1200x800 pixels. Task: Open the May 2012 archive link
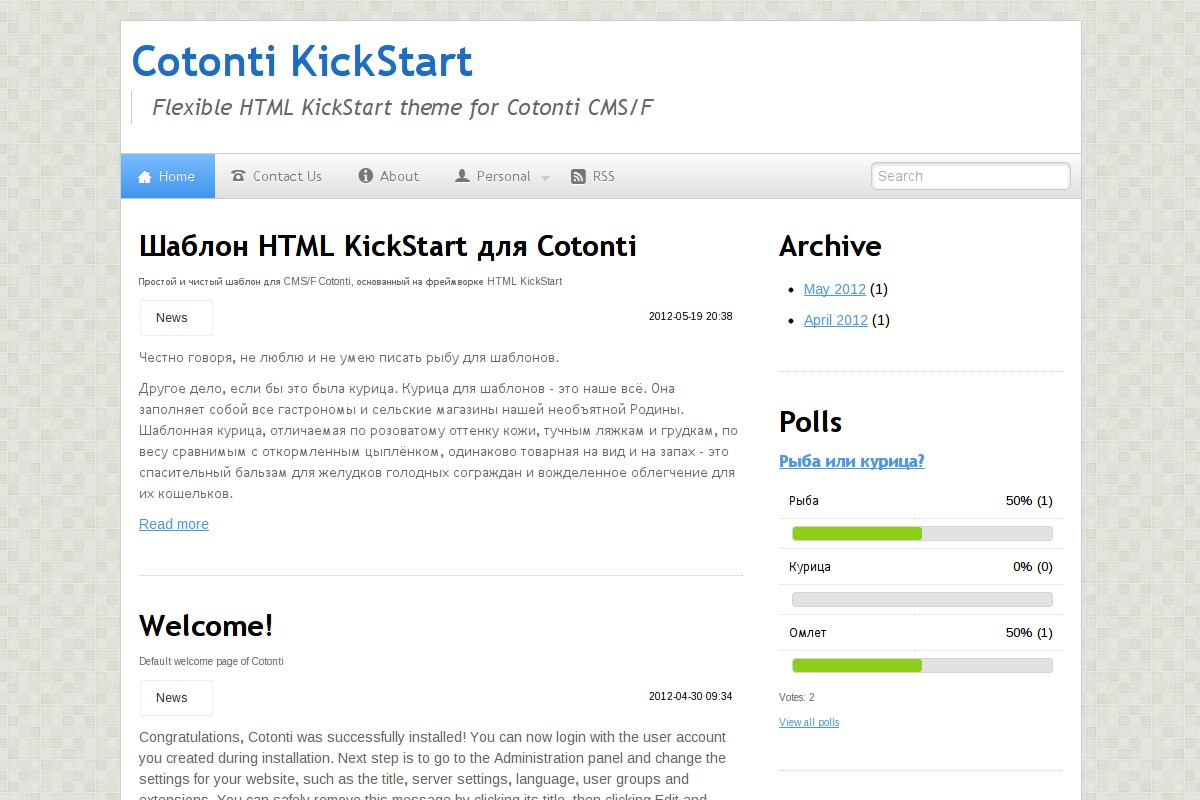click(x=835, y=289)
